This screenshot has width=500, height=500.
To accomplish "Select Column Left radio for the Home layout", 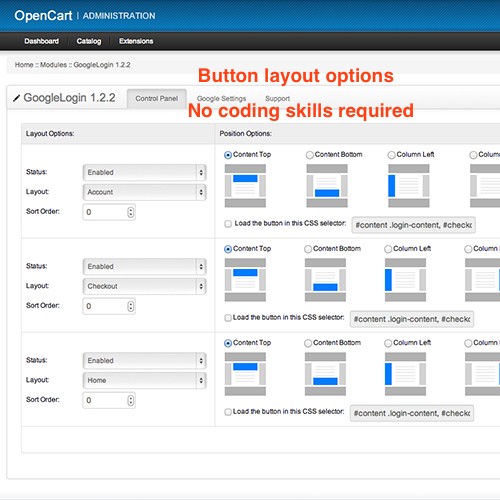I will click(388, 343).
